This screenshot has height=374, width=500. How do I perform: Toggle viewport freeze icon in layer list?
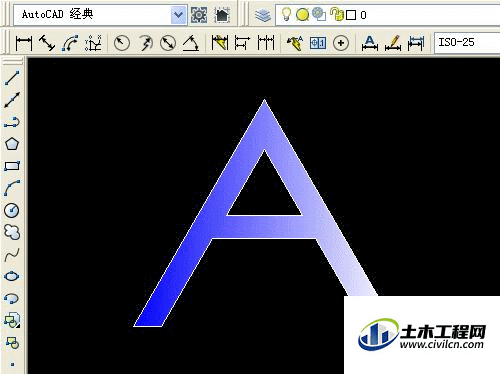(x=319, y=14)
